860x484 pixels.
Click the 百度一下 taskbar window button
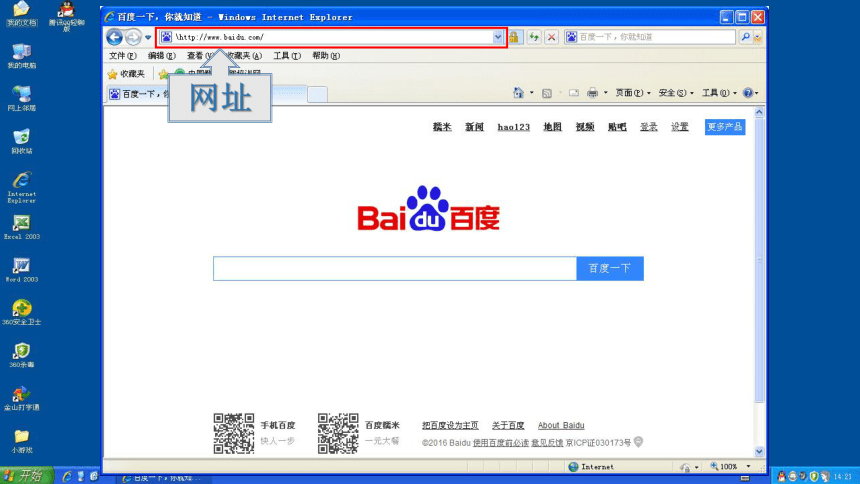tap(162, 479)
